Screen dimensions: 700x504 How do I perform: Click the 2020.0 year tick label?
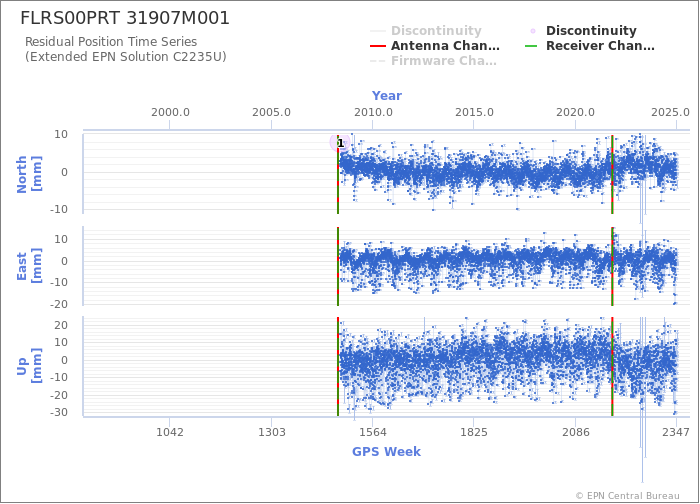point(575,112)
